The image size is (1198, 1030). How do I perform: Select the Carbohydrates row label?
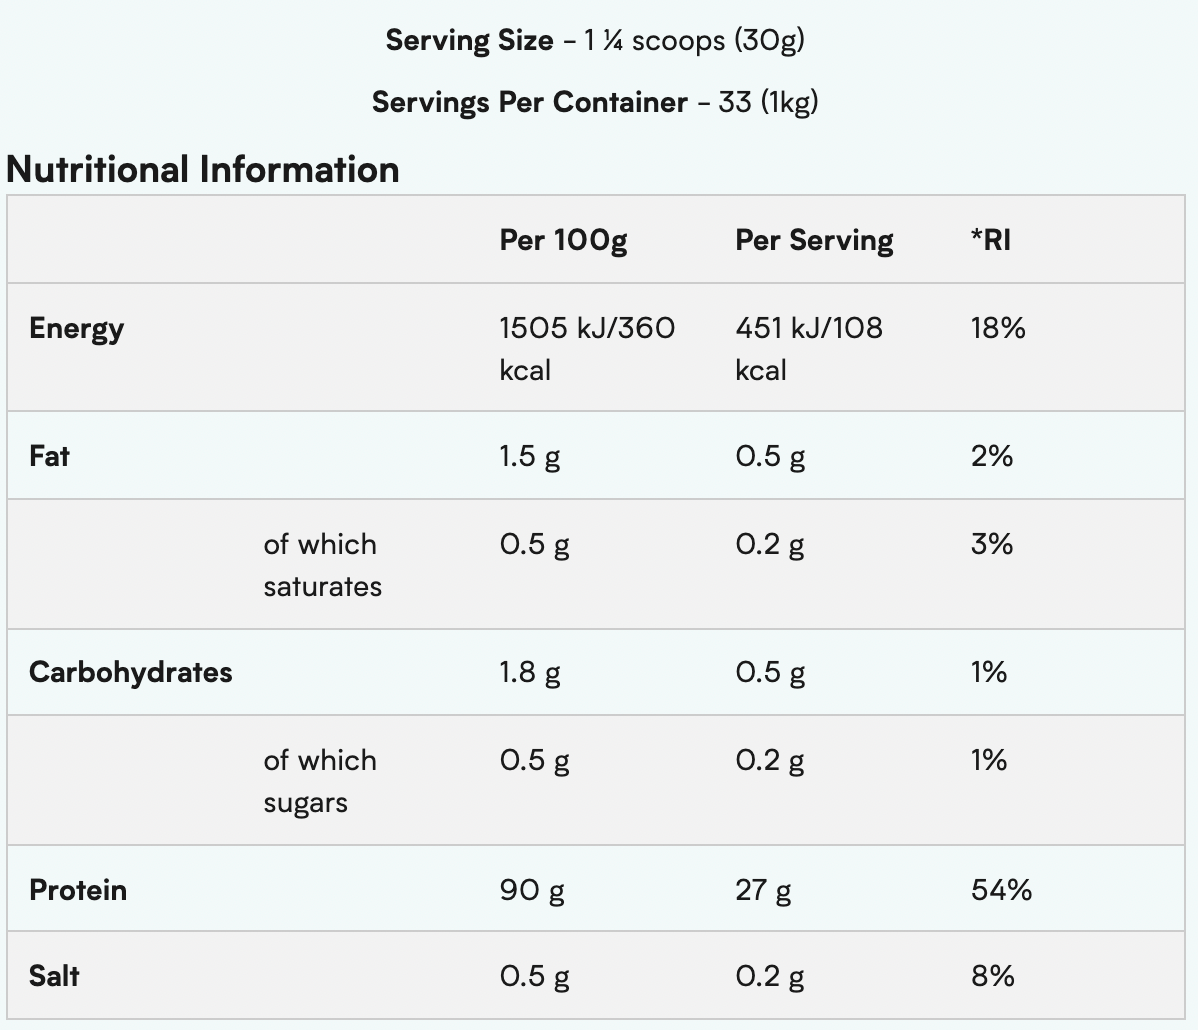click(x=131, y=672)
